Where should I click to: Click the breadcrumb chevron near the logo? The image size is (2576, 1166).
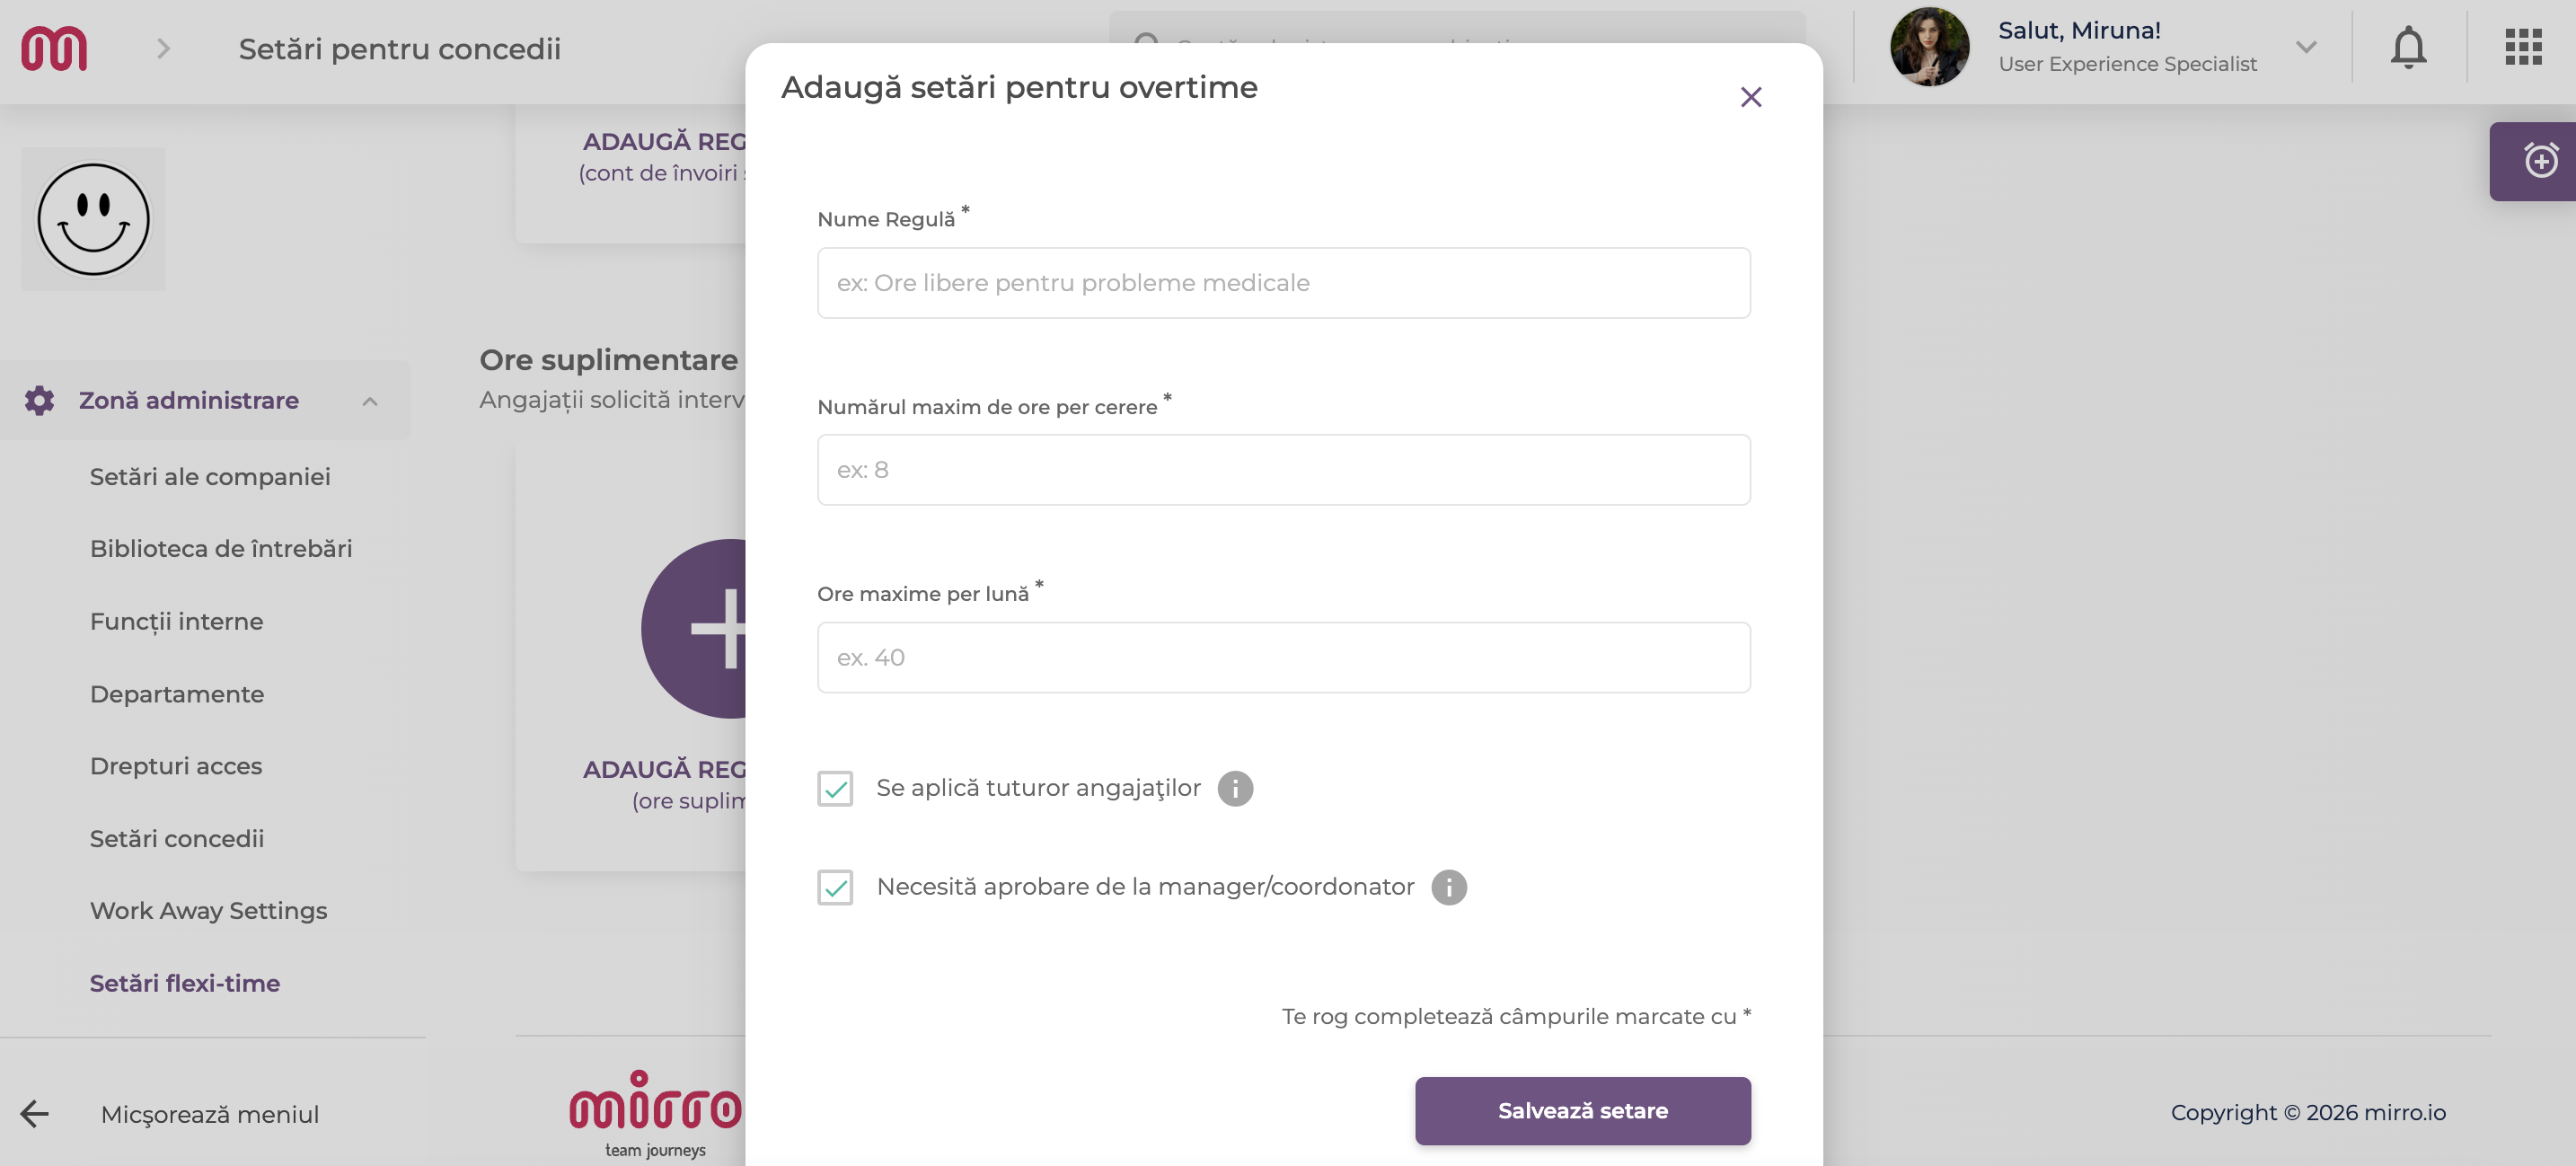[164, 48]
